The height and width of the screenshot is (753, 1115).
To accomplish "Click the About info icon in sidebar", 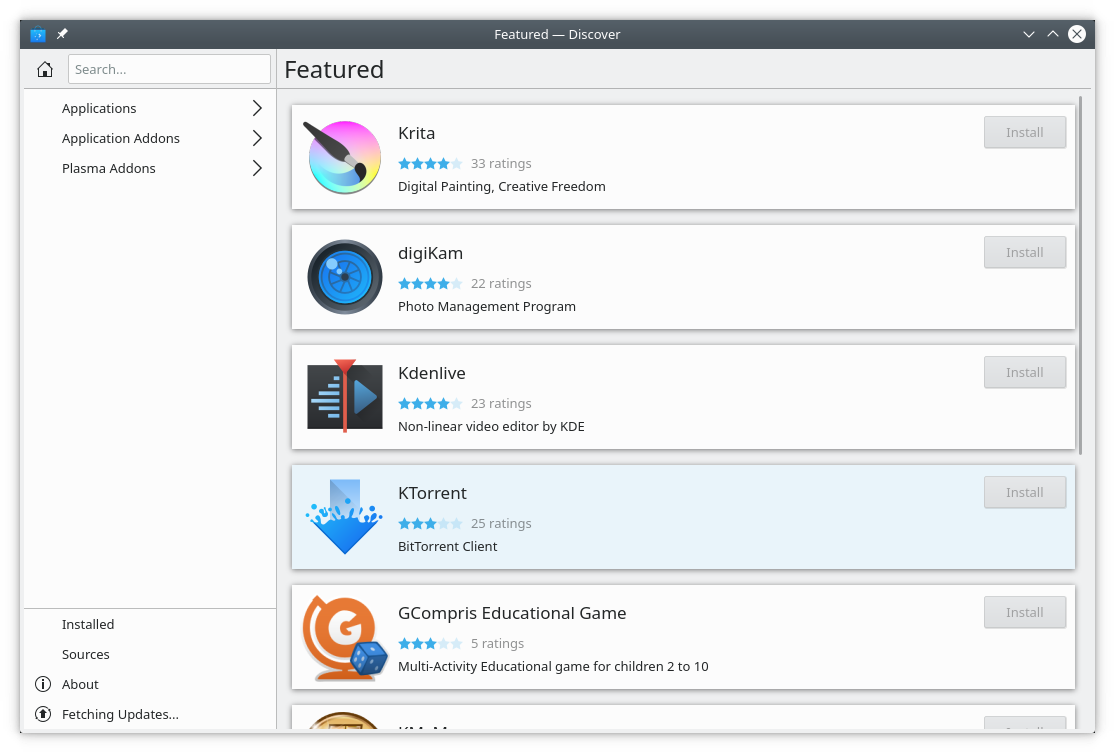I will (43, 684).
